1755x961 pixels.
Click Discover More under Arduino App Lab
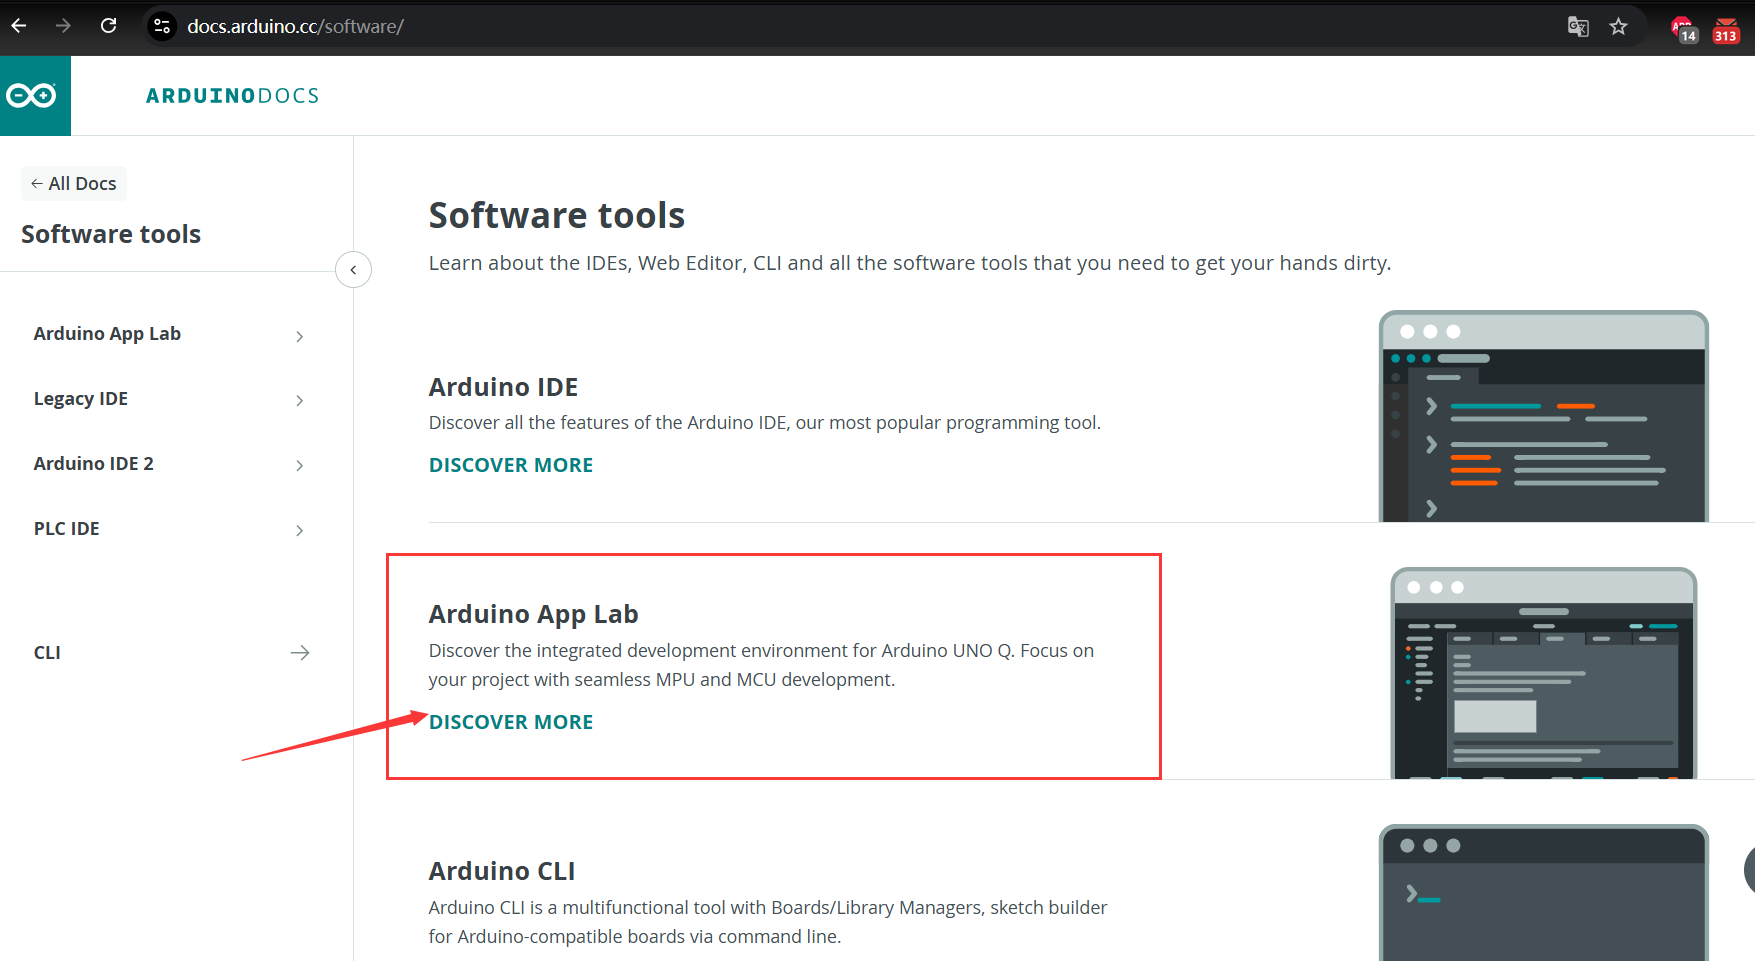coord(511,722)
